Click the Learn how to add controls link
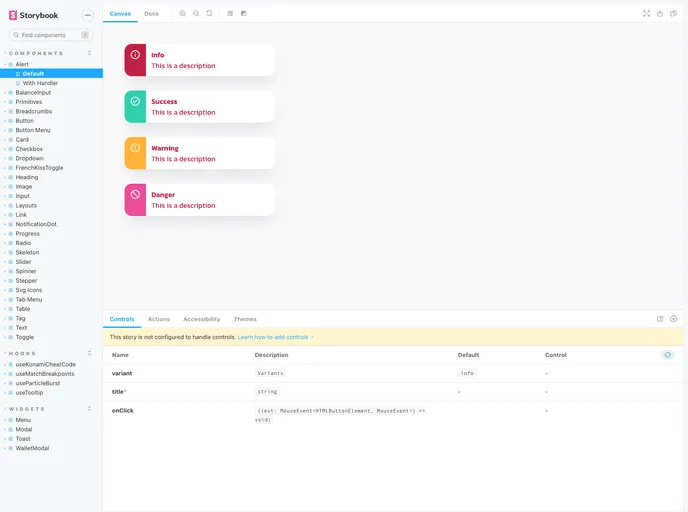This screenshot has height=512, width=688. click(275, 337)
